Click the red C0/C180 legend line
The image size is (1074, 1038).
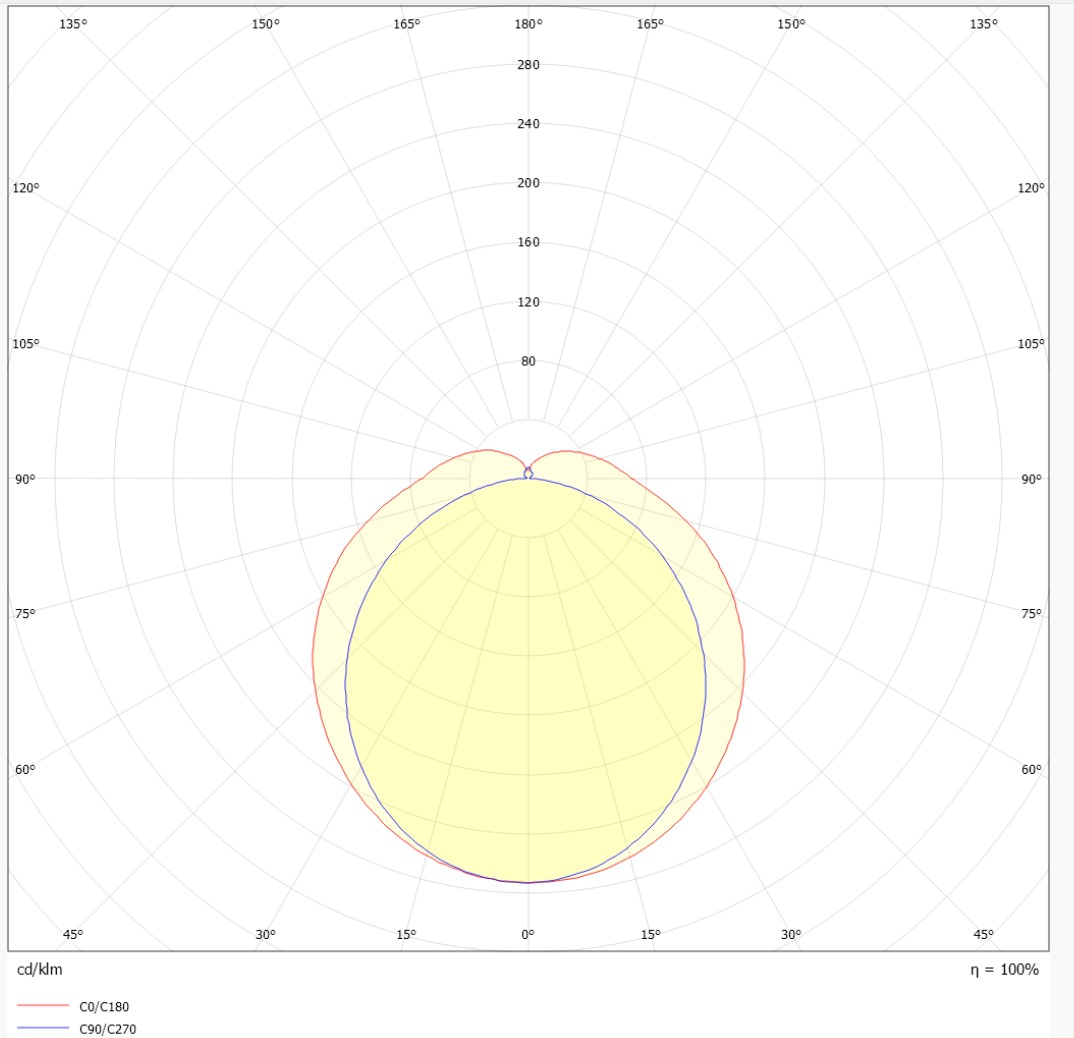[x=42, y=1006]
